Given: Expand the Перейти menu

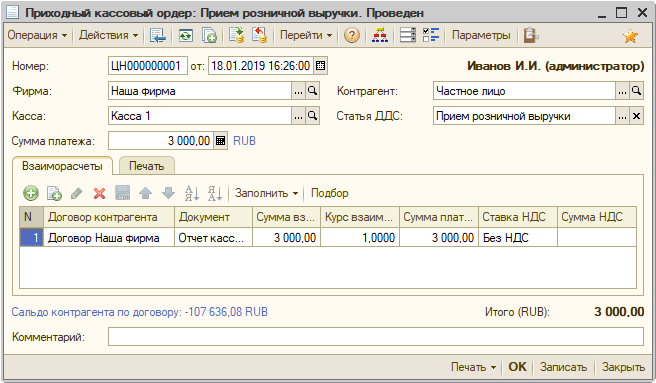Looking at the screenshot, I should pos(306,35).
